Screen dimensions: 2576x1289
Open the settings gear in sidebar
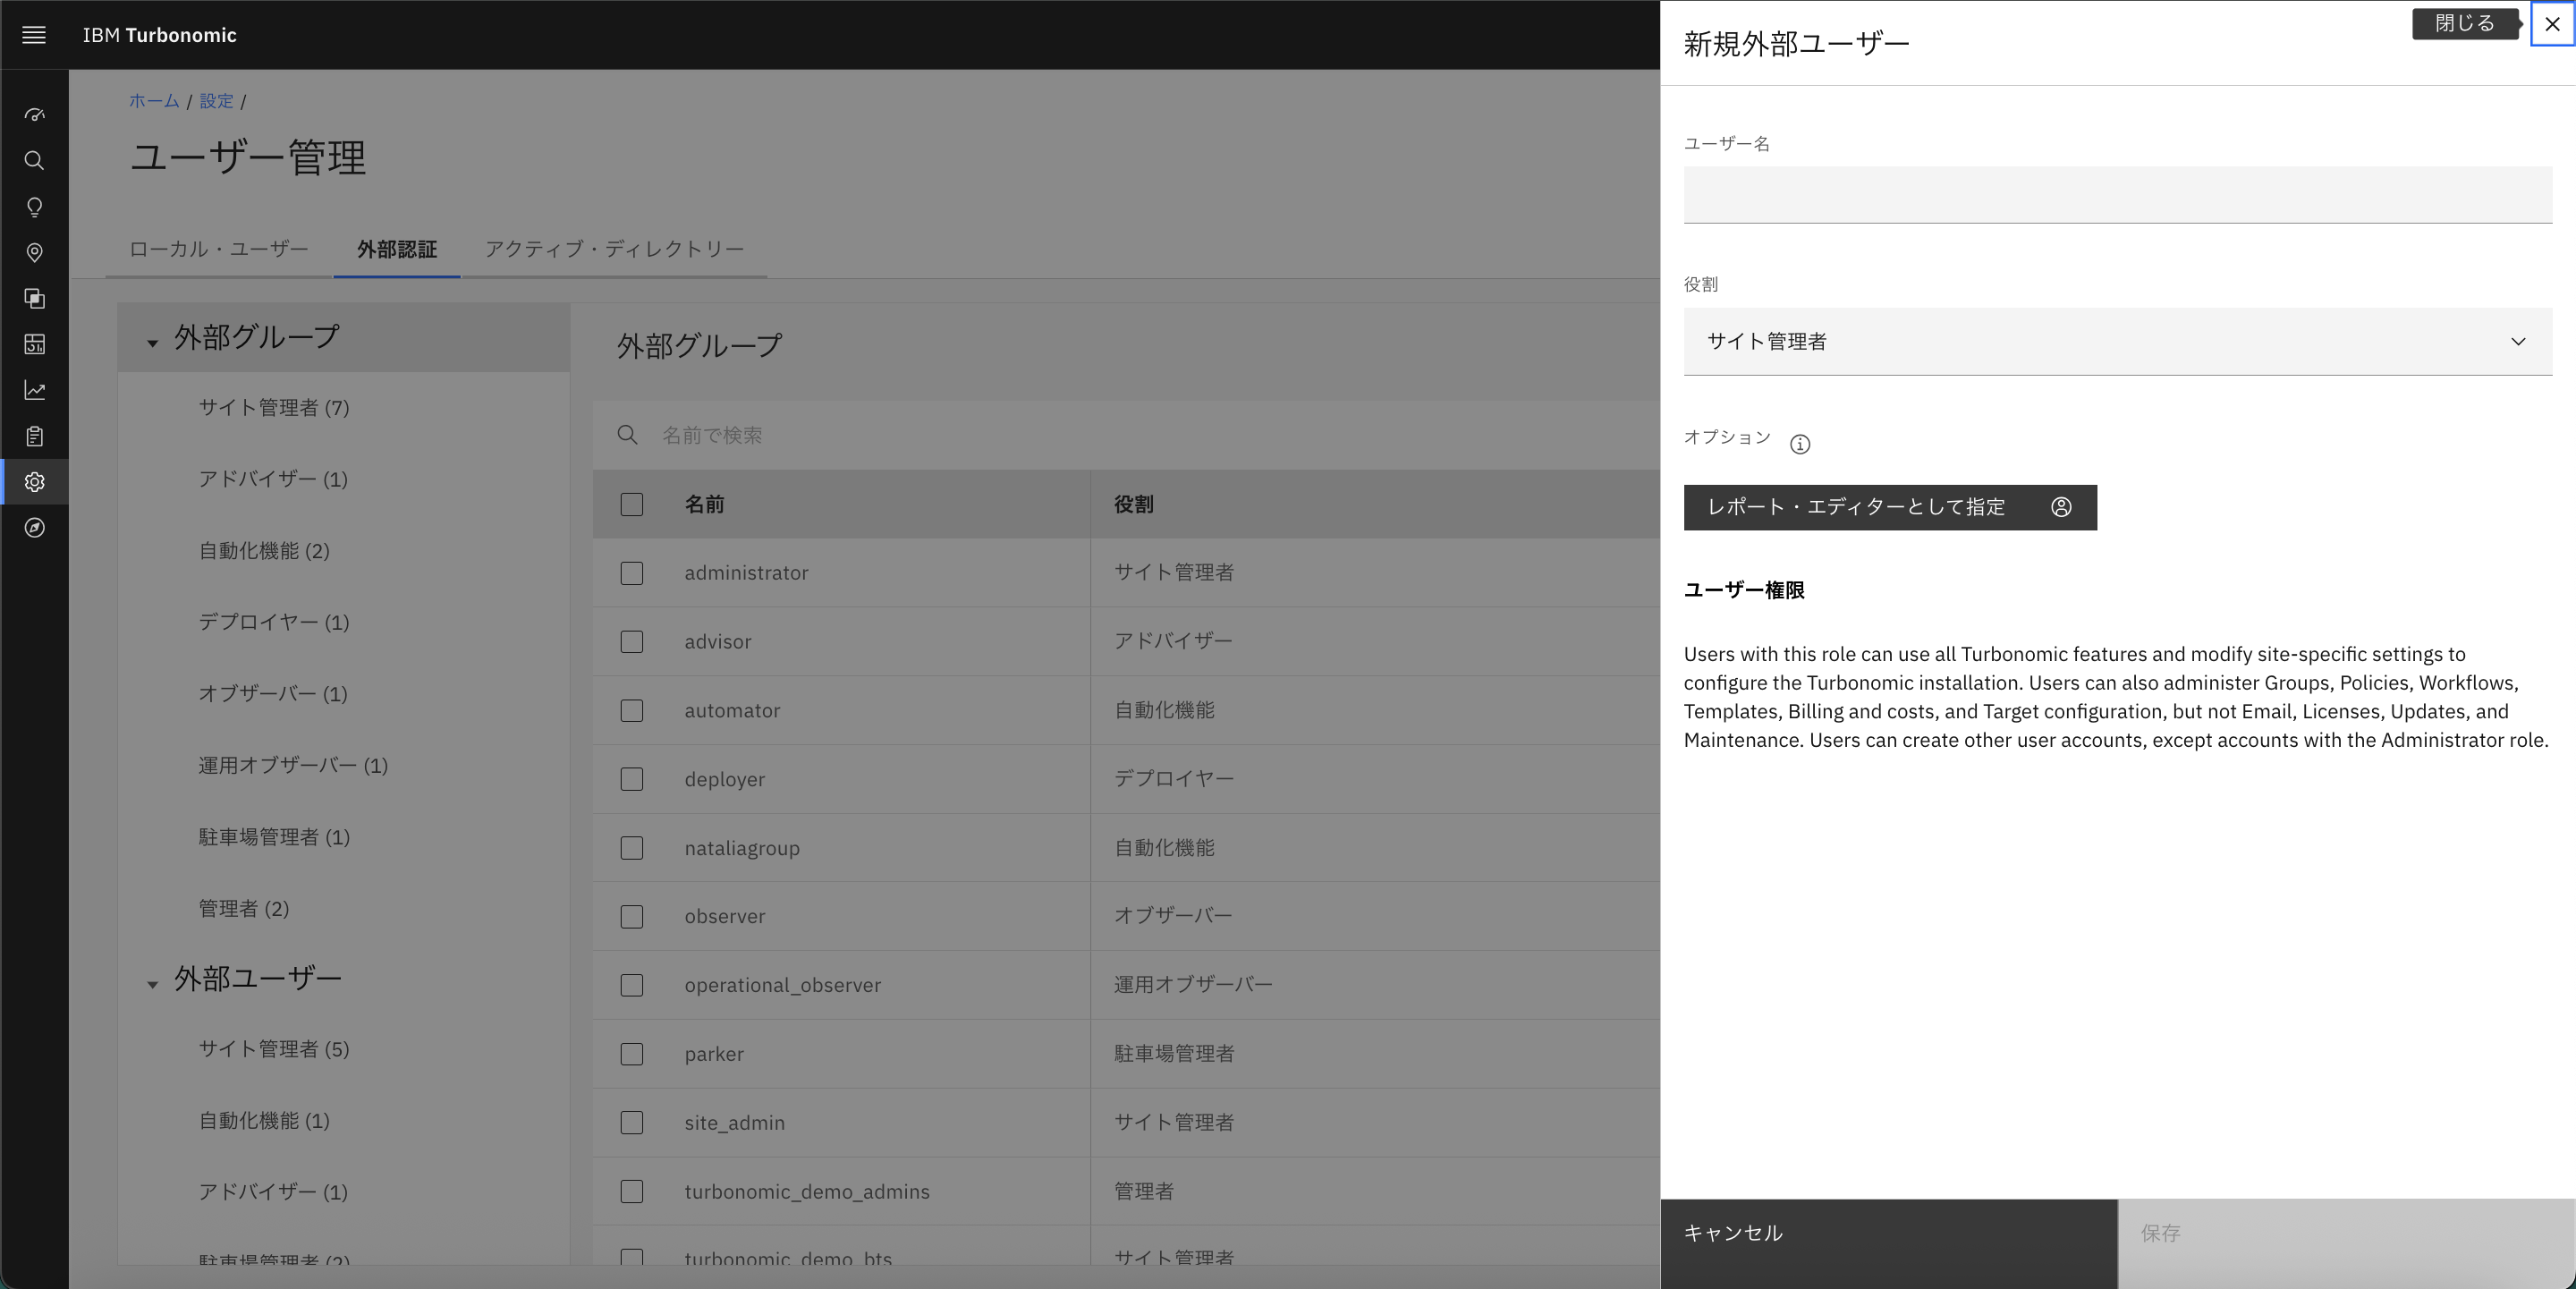[34, 482]
